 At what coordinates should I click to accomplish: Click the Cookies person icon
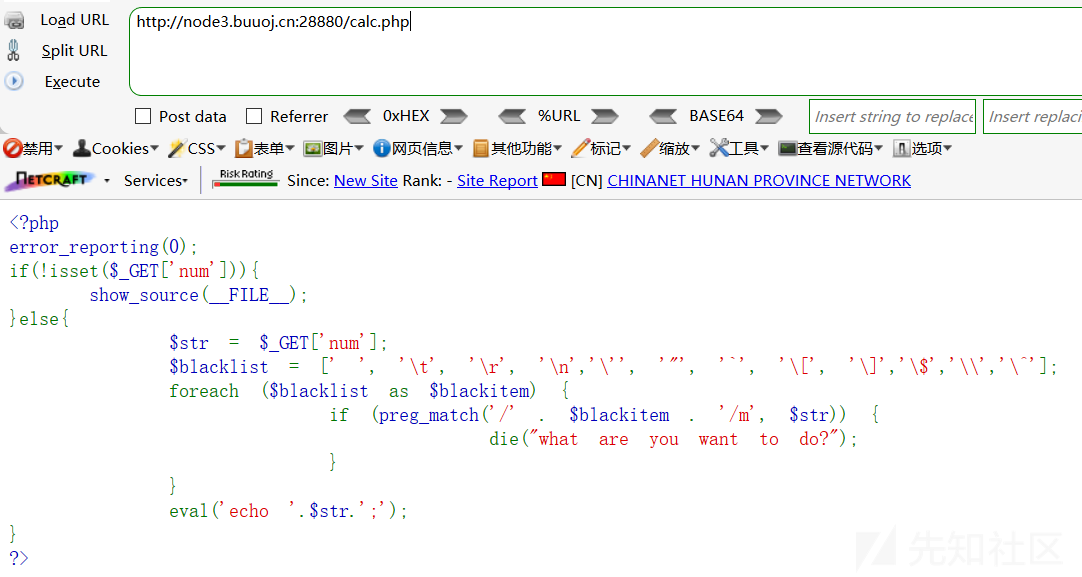pos(81,148)
